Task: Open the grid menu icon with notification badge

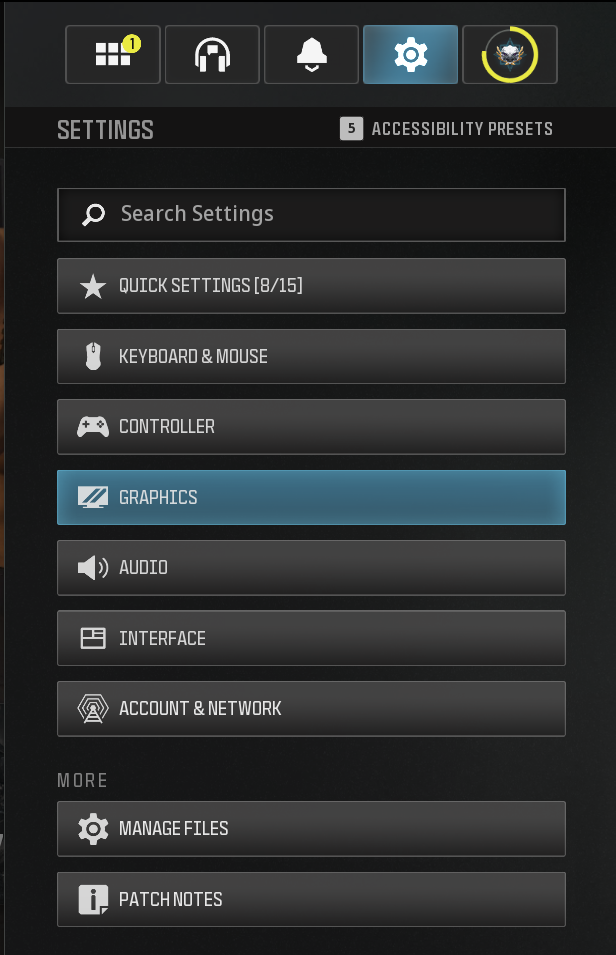Action: (112, 55)
